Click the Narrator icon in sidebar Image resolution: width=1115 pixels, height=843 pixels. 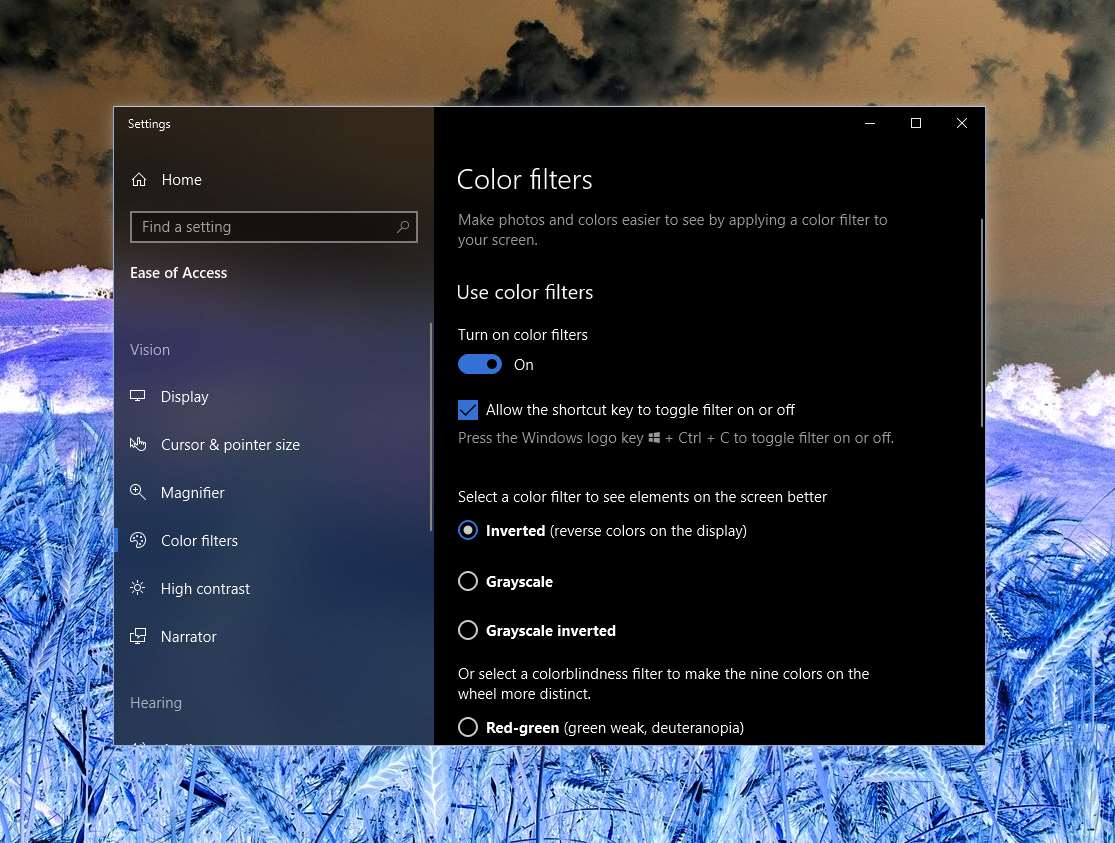tap(138, 636)
